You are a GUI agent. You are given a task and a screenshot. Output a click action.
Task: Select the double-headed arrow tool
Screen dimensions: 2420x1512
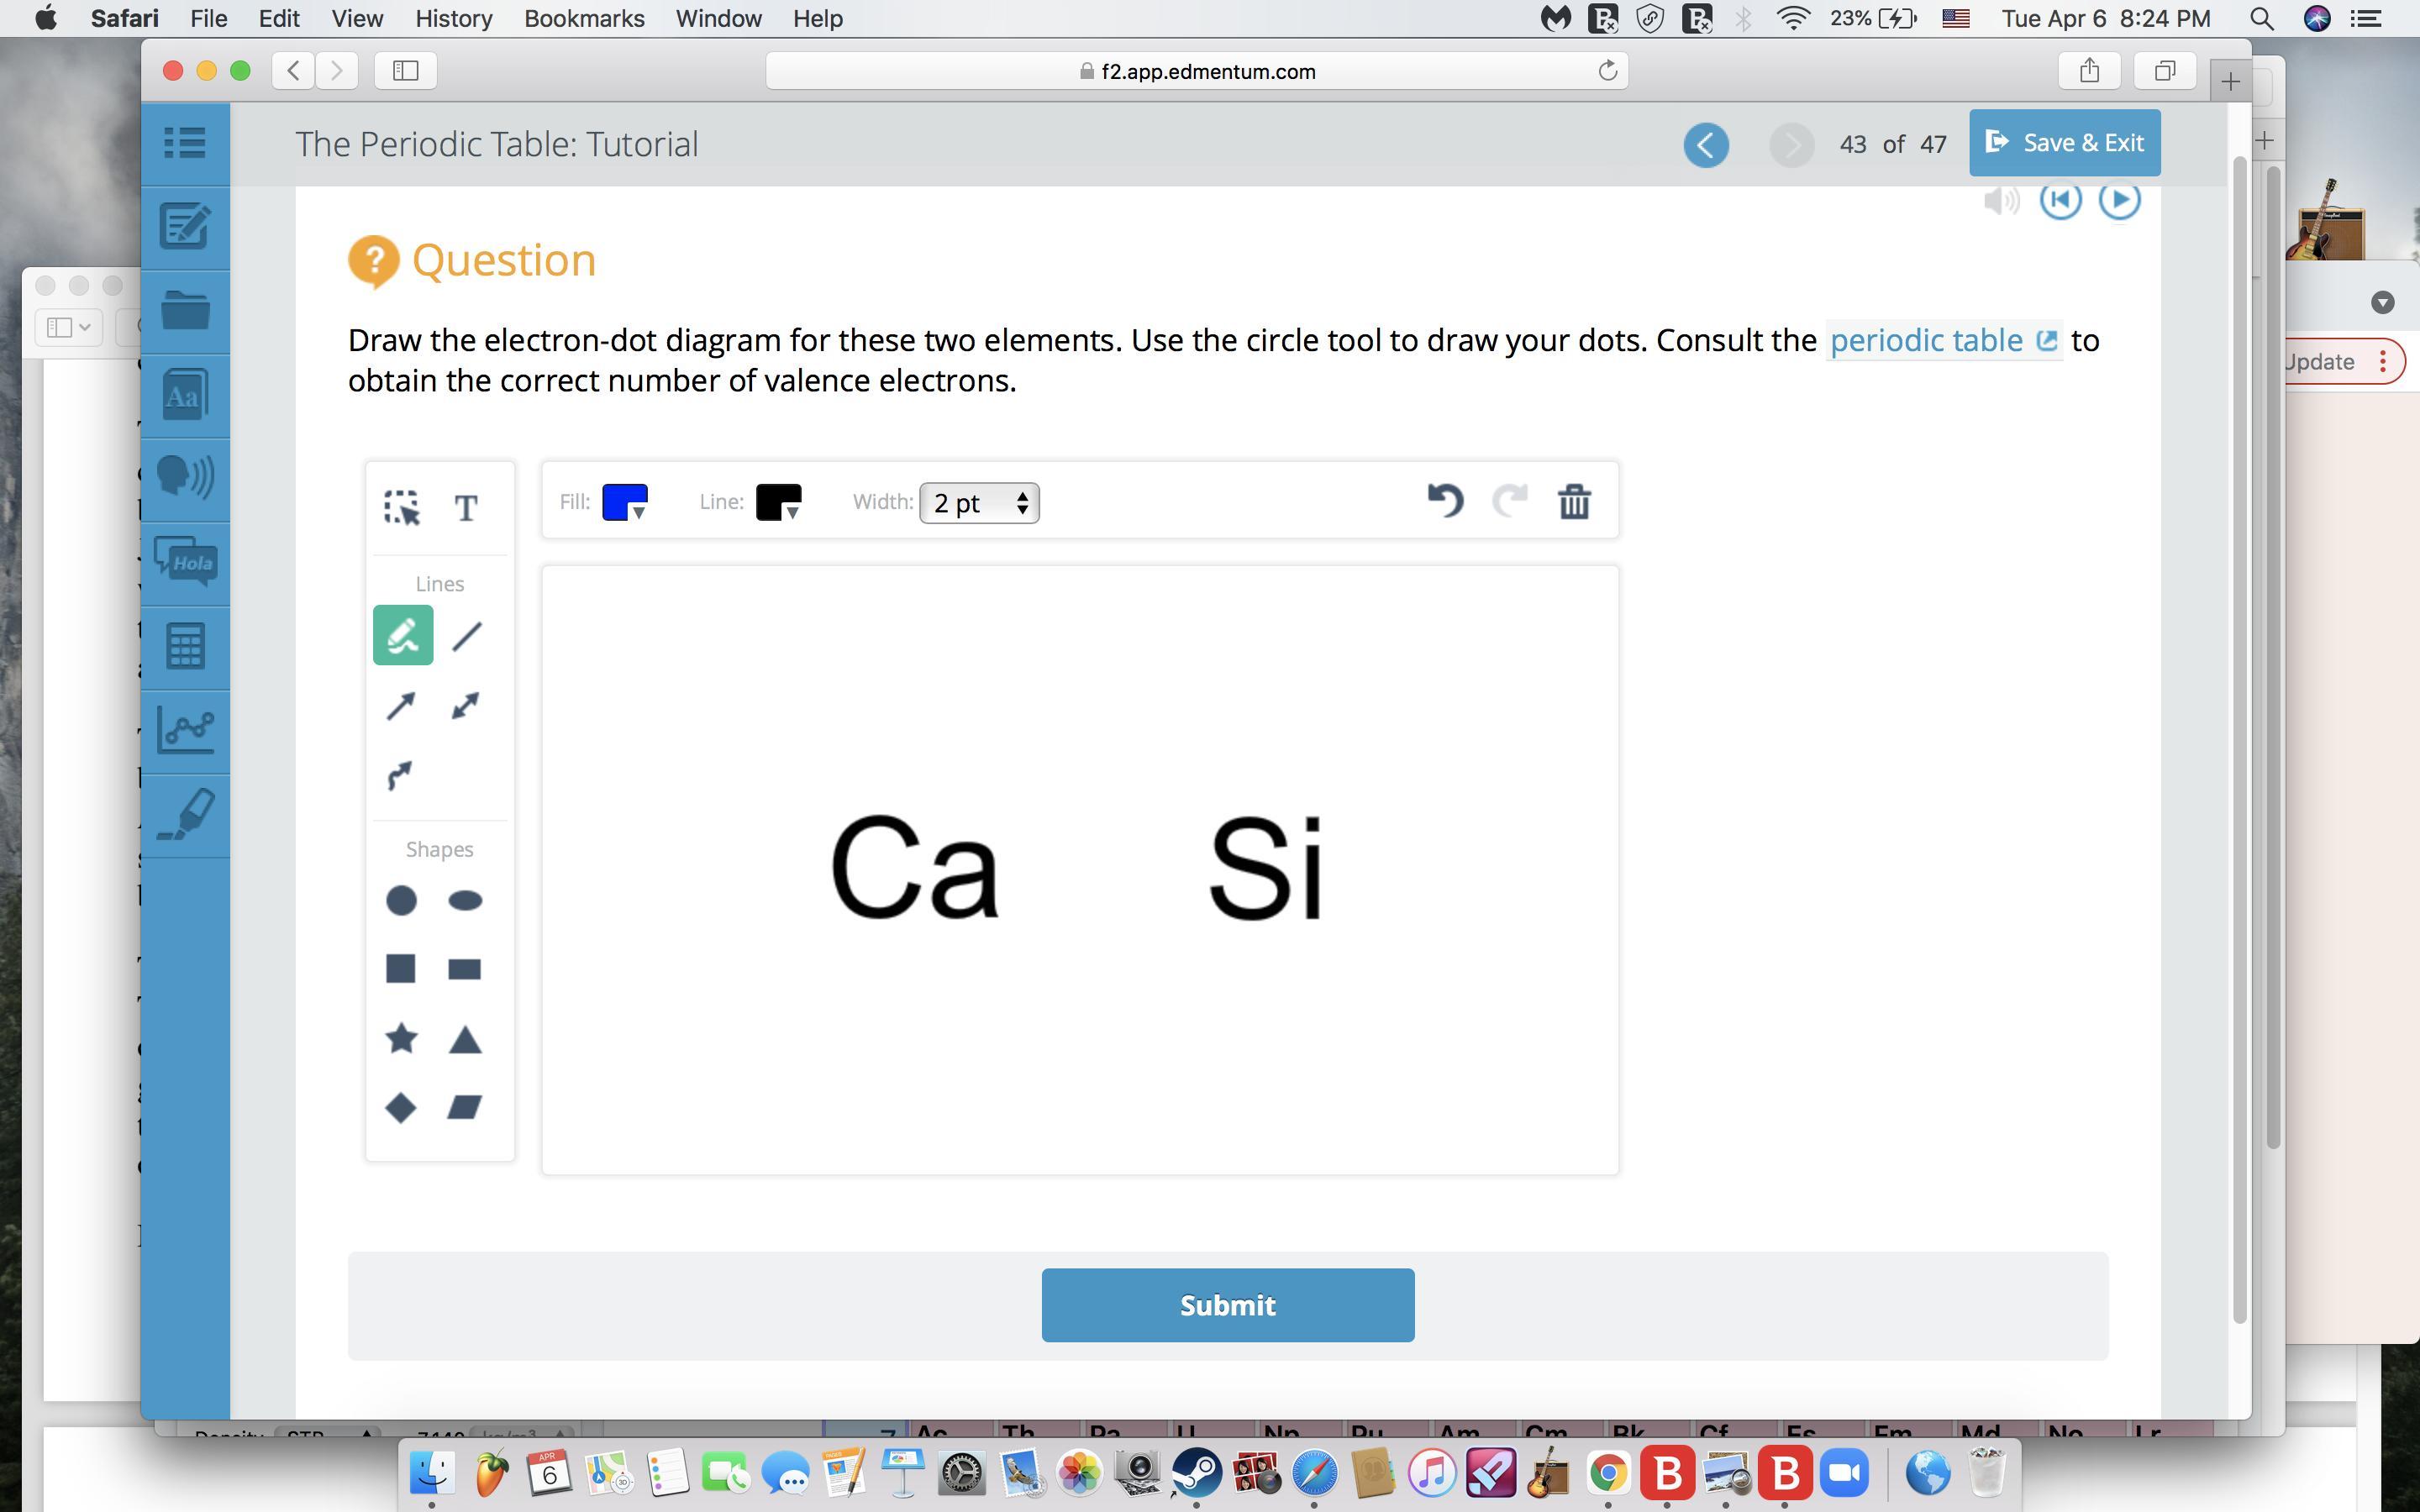(x=465, y=706)
